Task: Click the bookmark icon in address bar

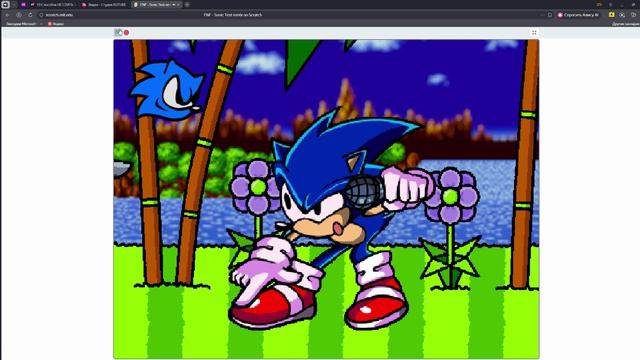Action: pos(550,15)
